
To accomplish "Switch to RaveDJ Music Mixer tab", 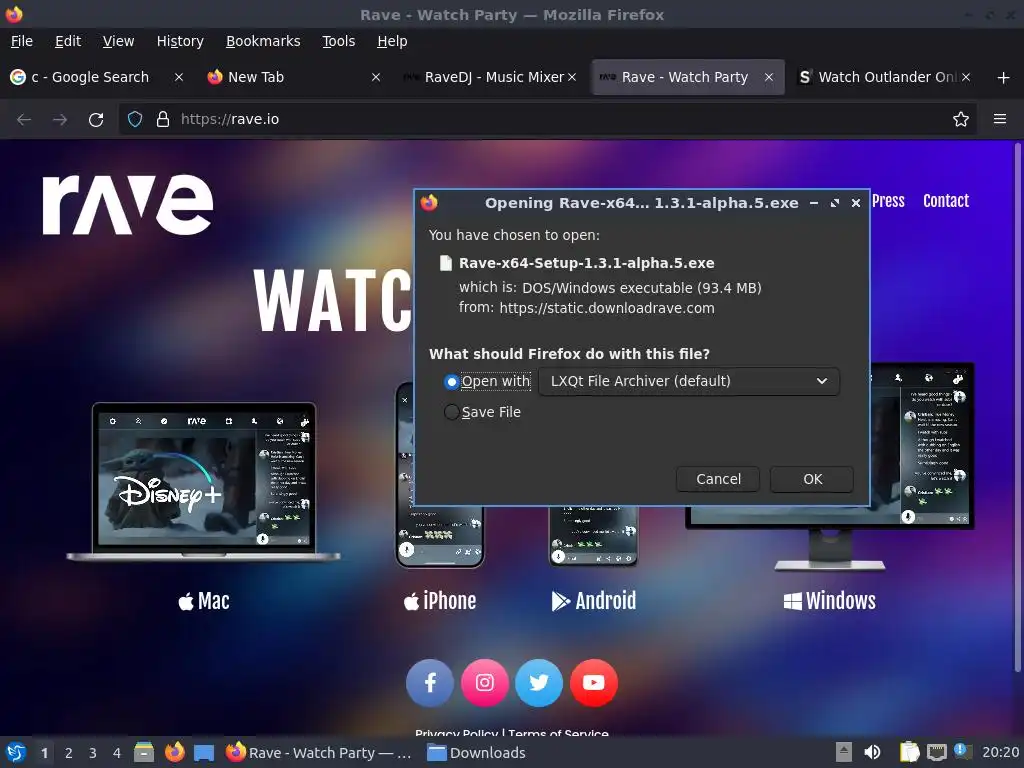I will [490, 77].
